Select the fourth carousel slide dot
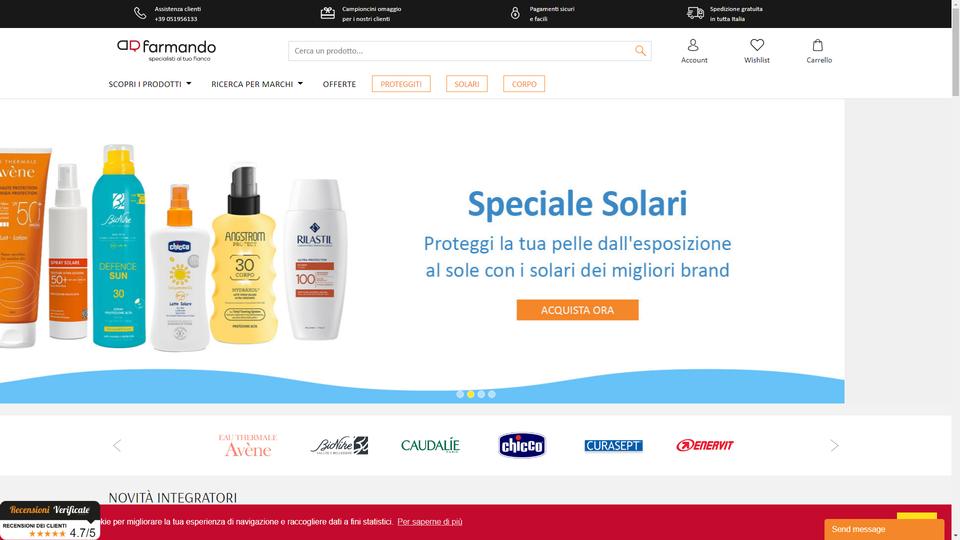This screenshot has height=540, width=960. click(x=492, y=394)
